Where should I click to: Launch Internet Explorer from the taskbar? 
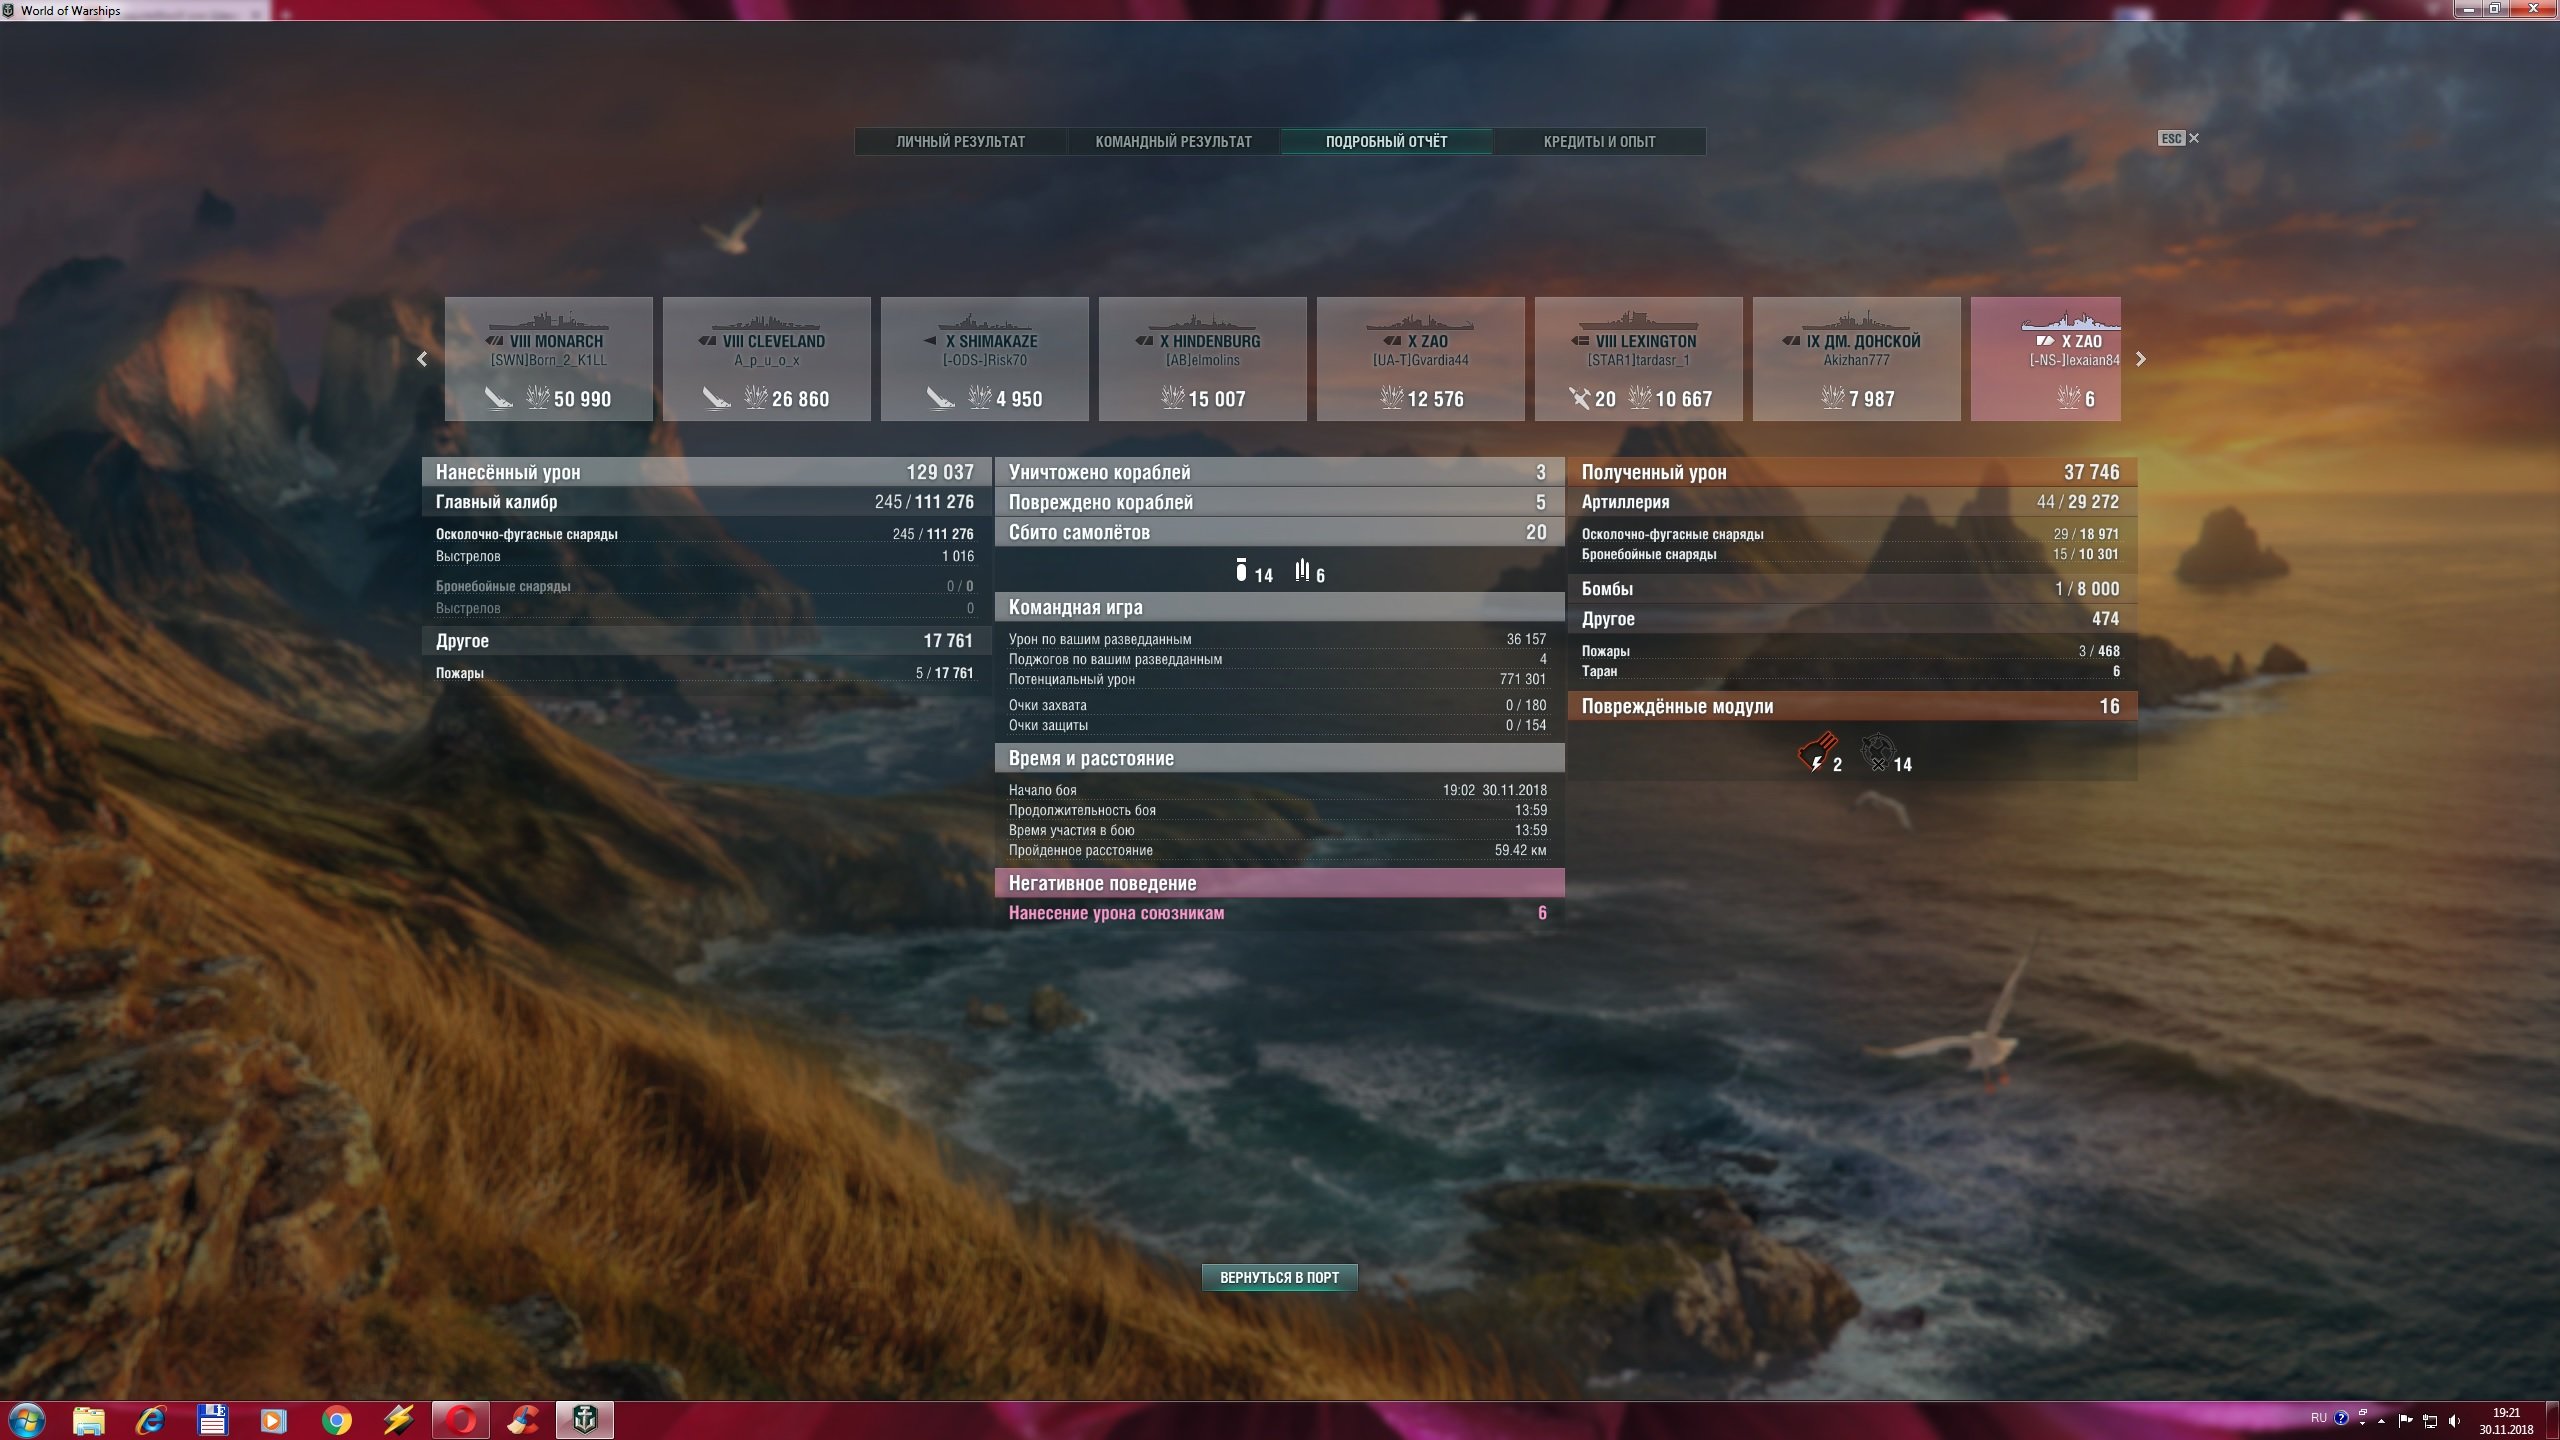(151, 1420)
